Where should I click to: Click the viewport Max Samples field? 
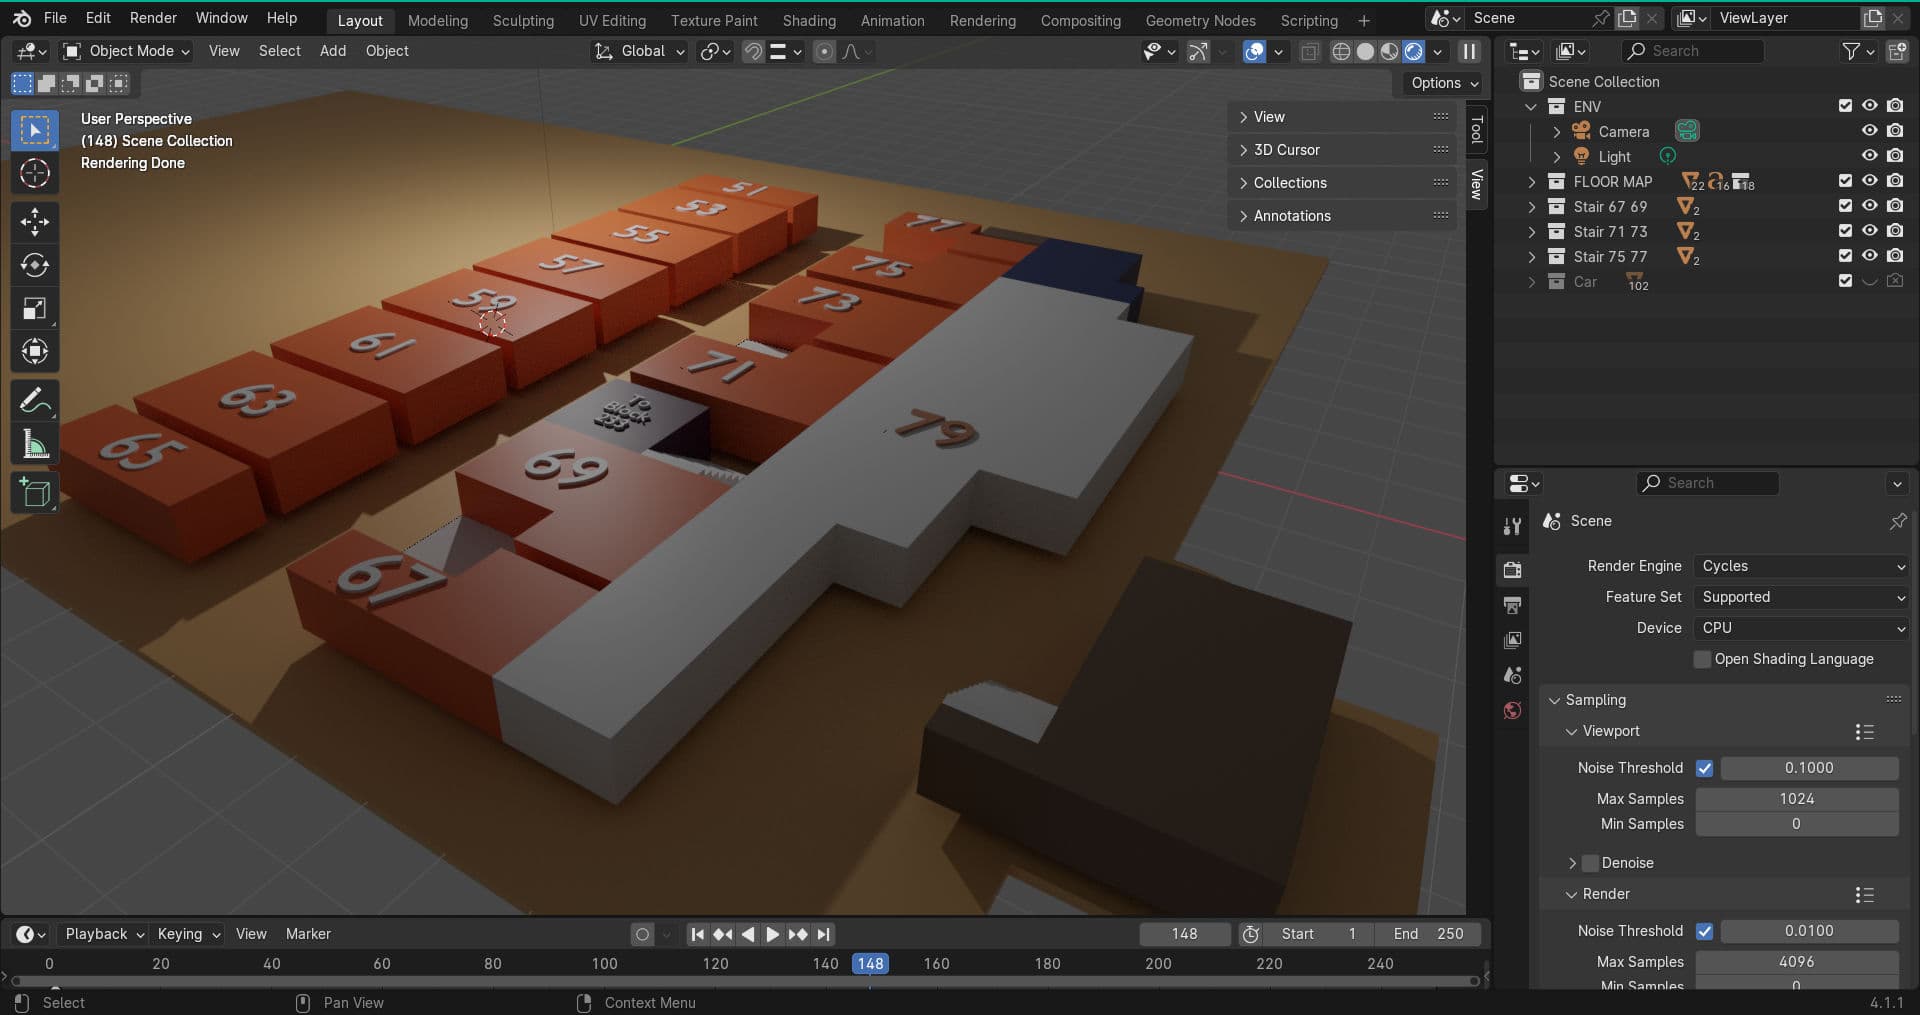click(x=1796, y=799)
